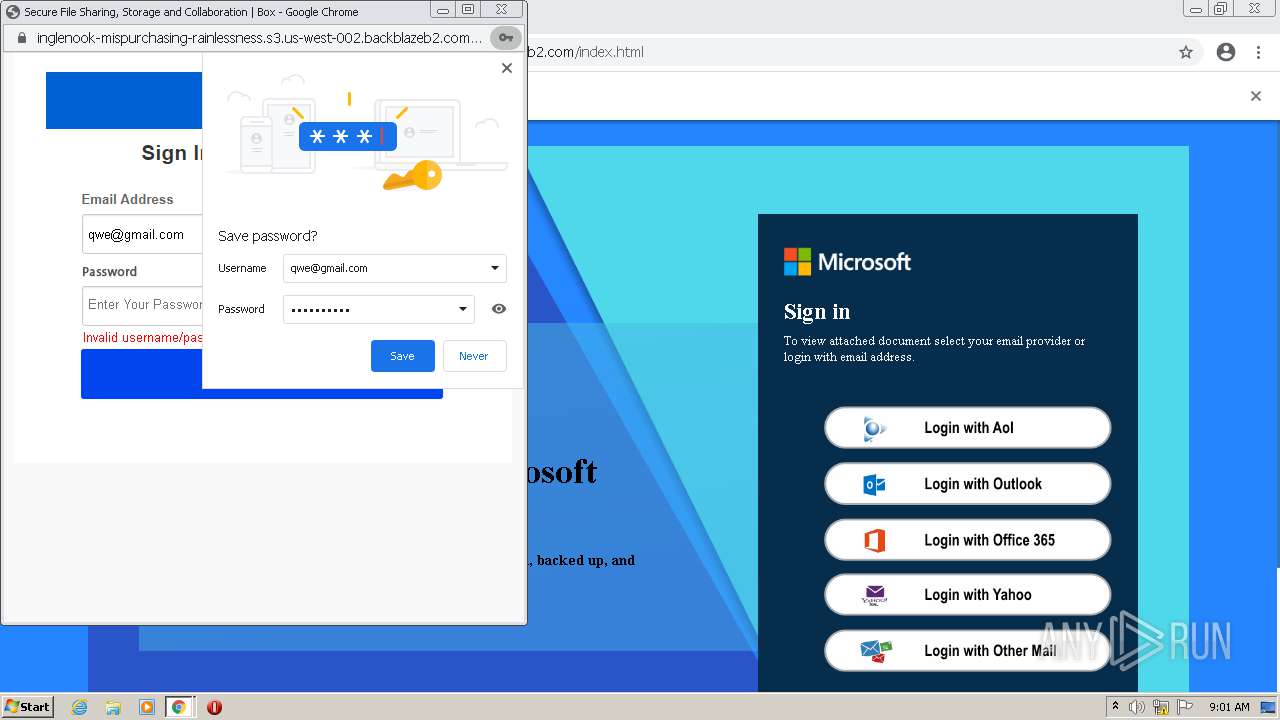Viewport: 1280px width, 720px height.
Task: Click Login with Office 365 button
Action: [x=967, y=540]
